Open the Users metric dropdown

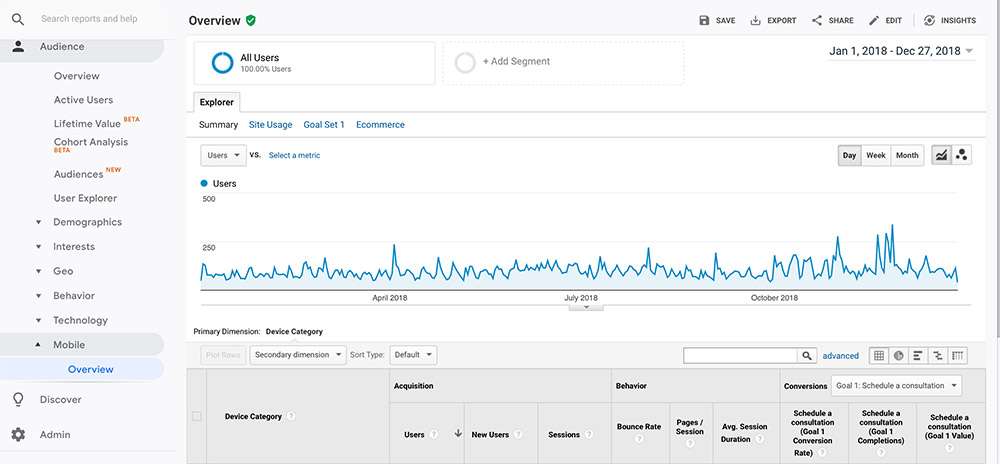(x=223, y=156)
